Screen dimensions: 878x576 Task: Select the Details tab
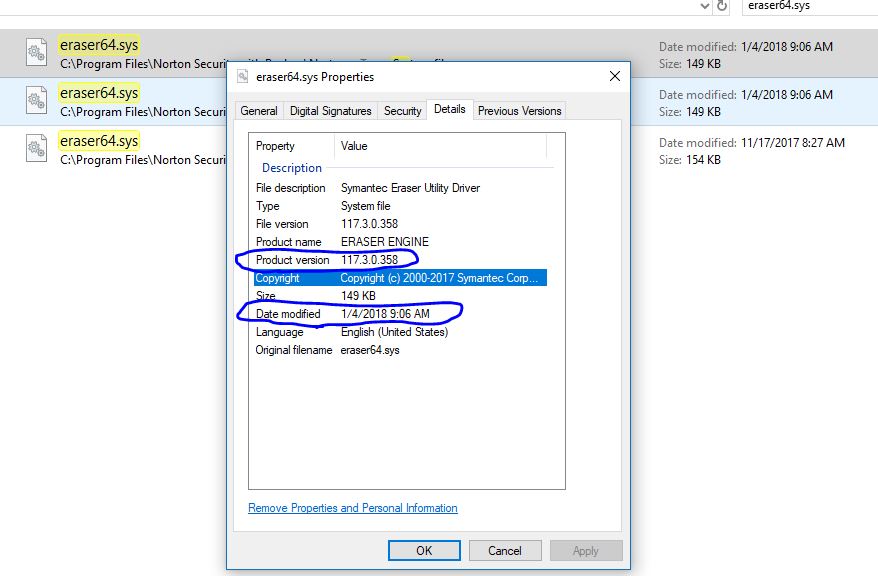450,109
